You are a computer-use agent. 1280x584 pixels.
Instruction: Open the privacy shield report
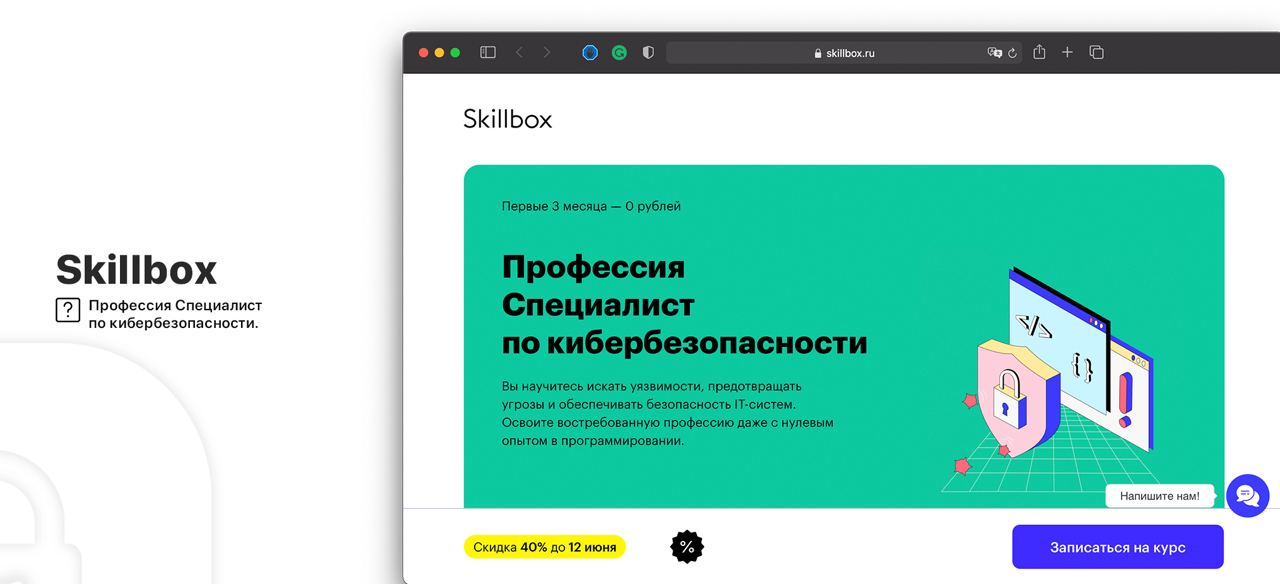click(648, 53)
